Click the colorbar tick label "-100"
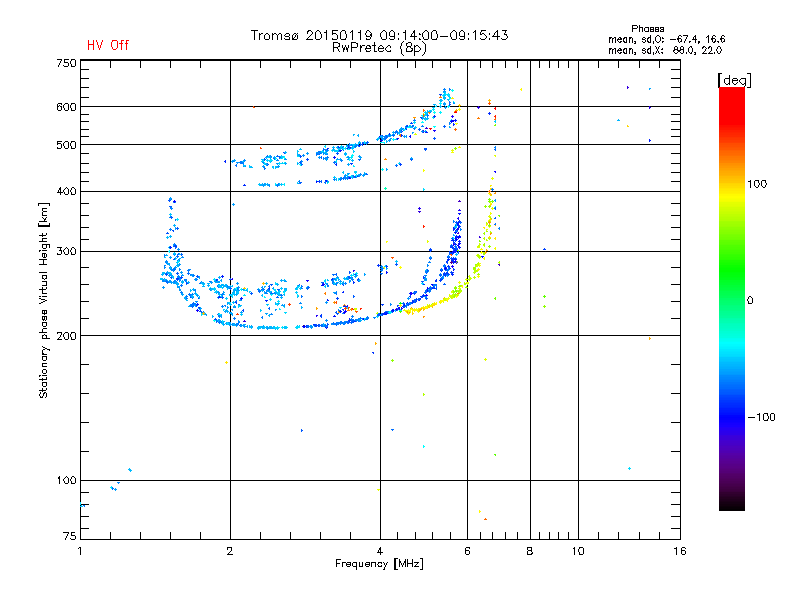The image size is (800, 600). click(761, 417)
